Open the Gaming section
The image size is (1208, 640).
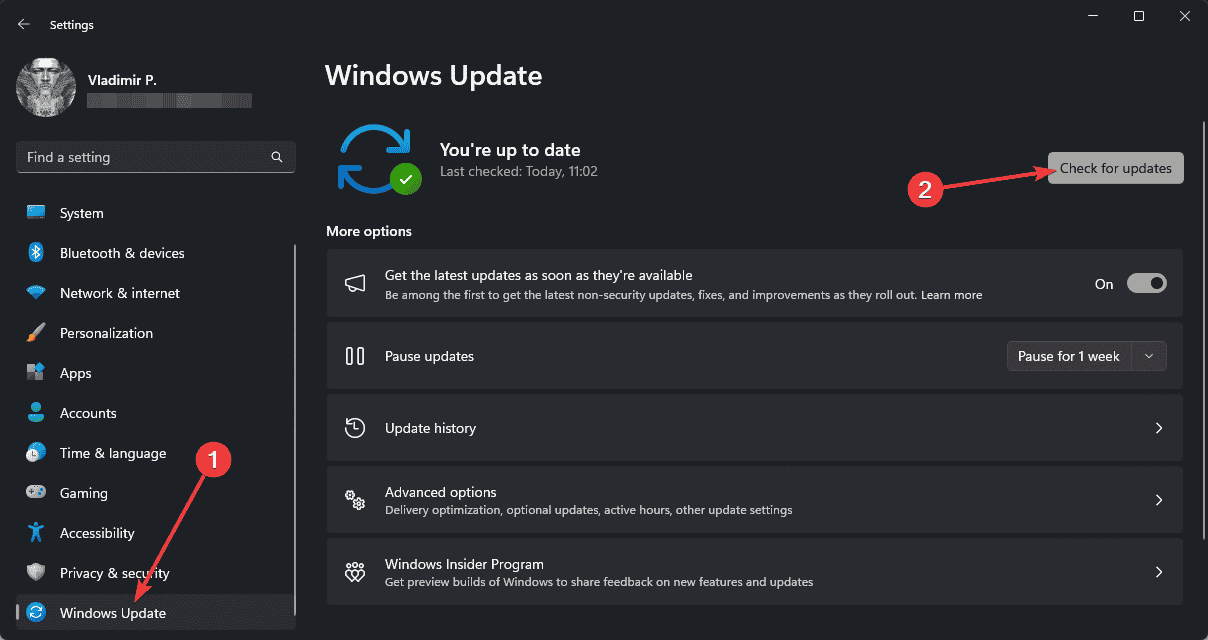pyautogui.click(x=155, y=493)
